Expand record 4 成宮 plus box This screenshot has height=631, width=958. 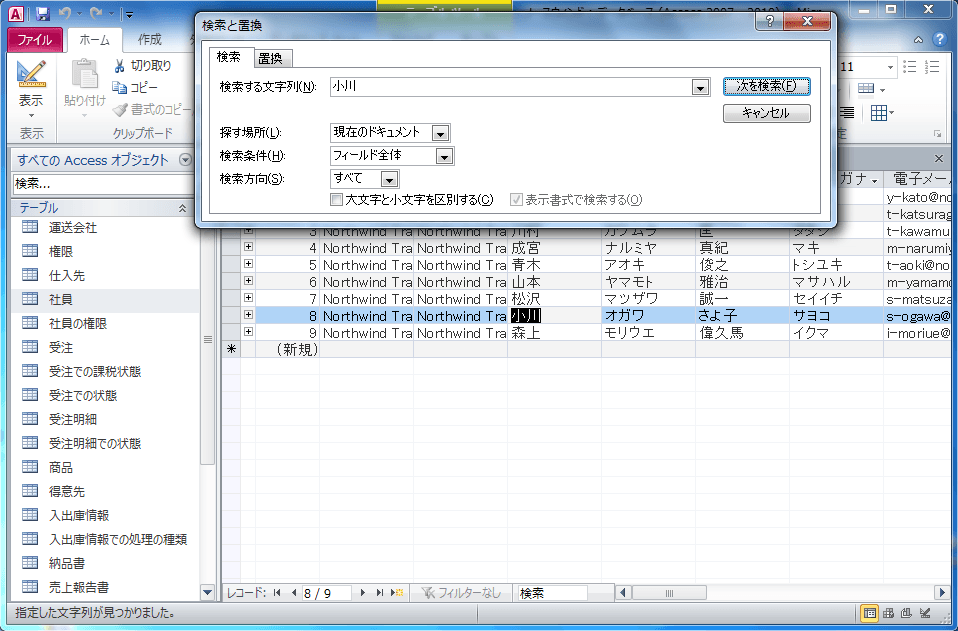pyautogui.click(x=249, y=247)
